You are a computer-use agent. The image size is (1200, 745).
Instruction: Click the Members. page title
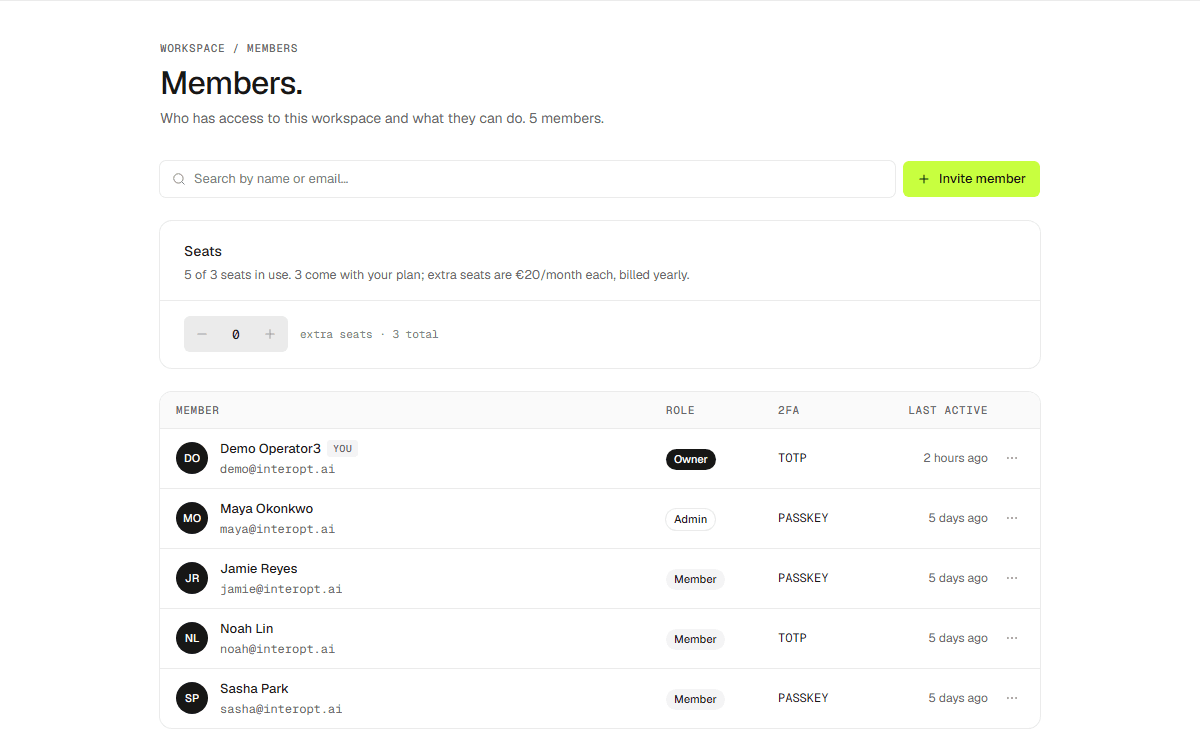(x=231, y=83)
